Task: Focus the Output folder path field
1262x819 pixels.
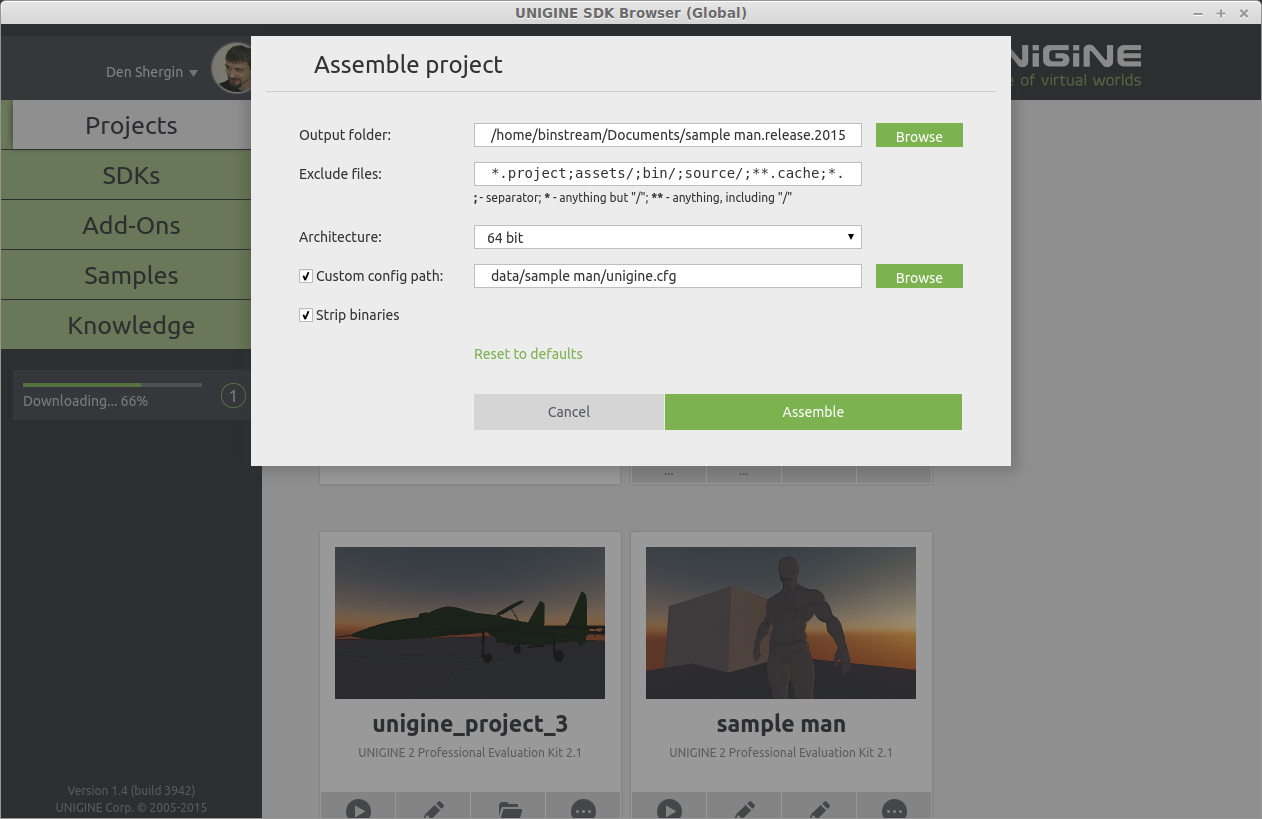Action: (667, 135)
